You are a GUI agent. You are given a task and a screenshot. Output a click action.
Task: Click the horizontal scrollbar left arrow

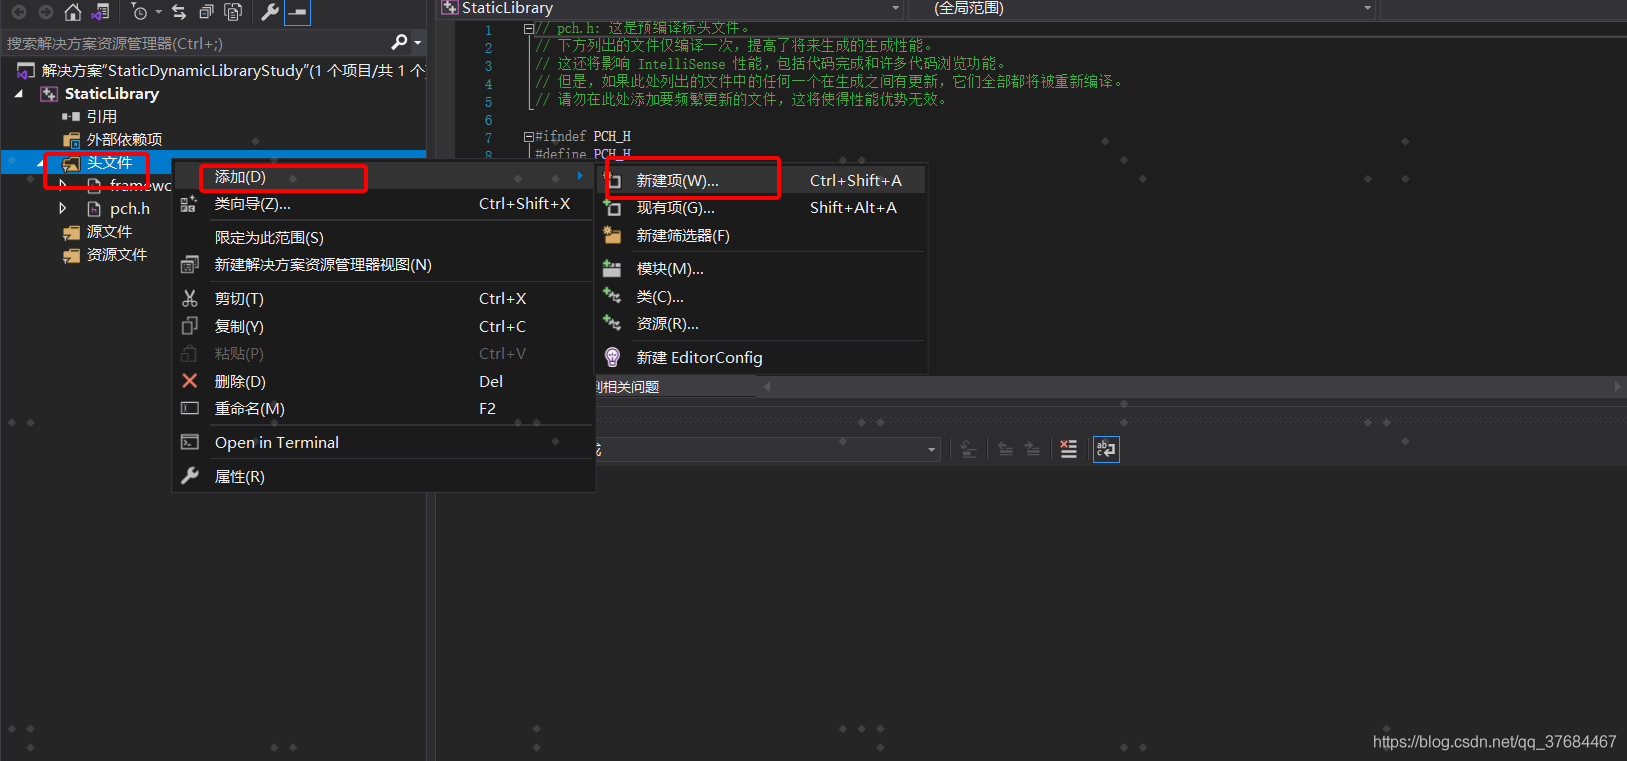tap(767, 386)
